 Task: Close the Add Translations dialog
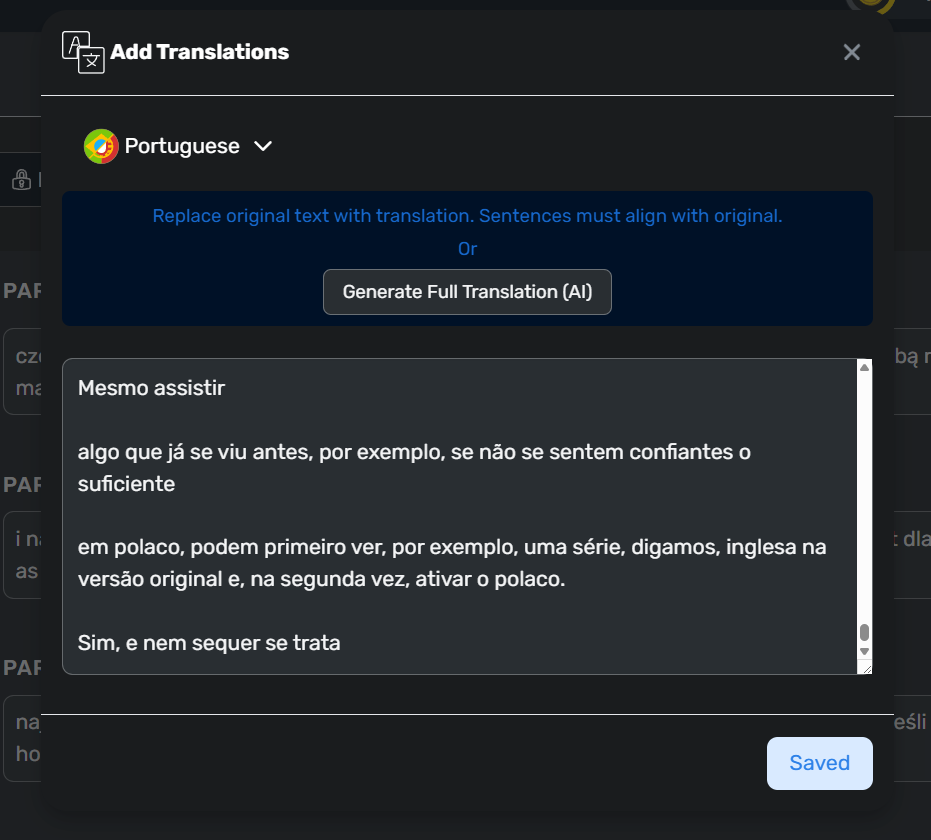(x=851, y=52)
